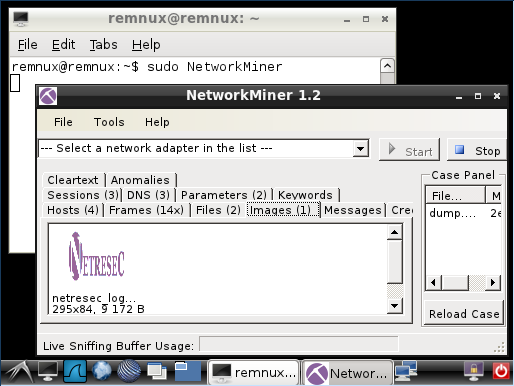
Task: Click the terminal icon in the remnux title bar
Action: [x=21, y=19]
